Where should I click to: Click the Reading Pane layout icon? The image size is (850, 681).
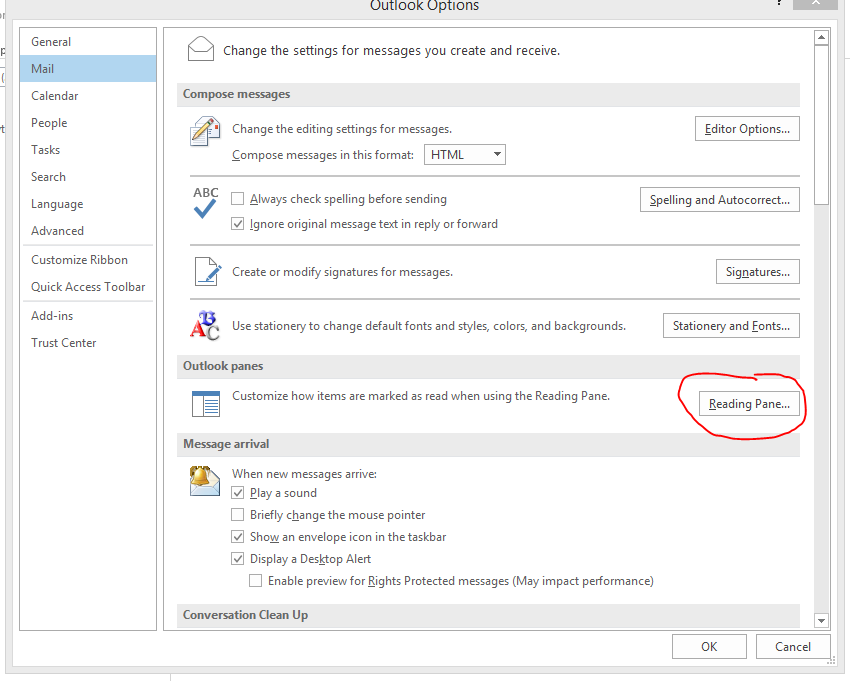pos(206,404)
